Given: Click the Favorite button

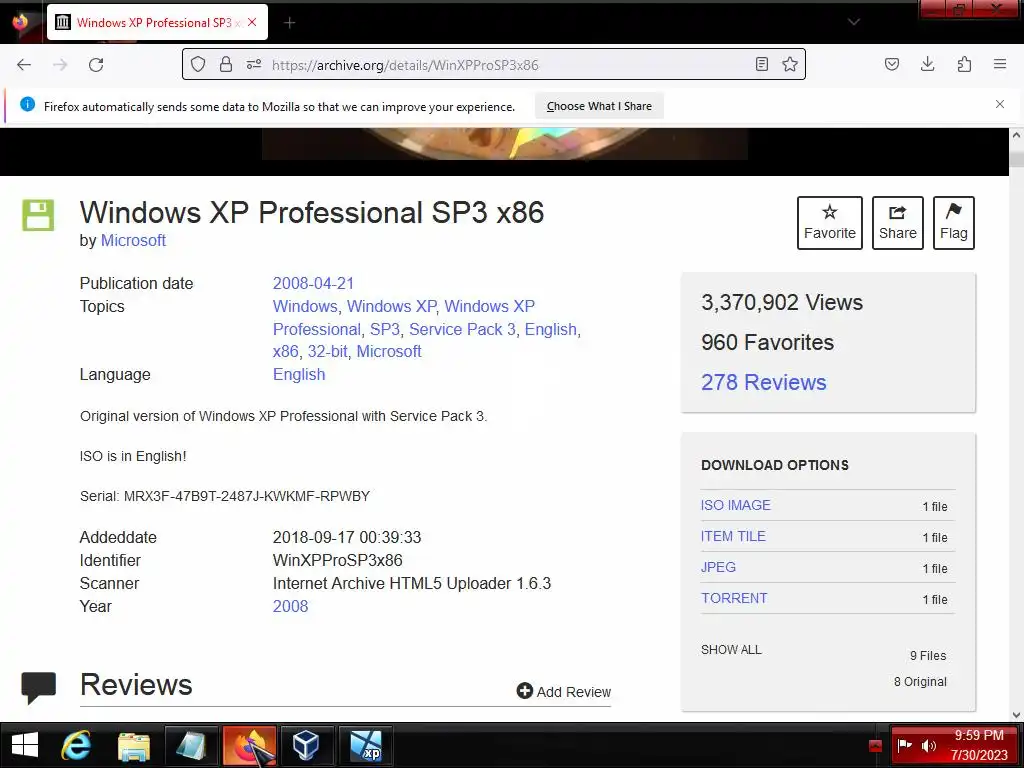Looking at the screenshot, I should [829, 223].
